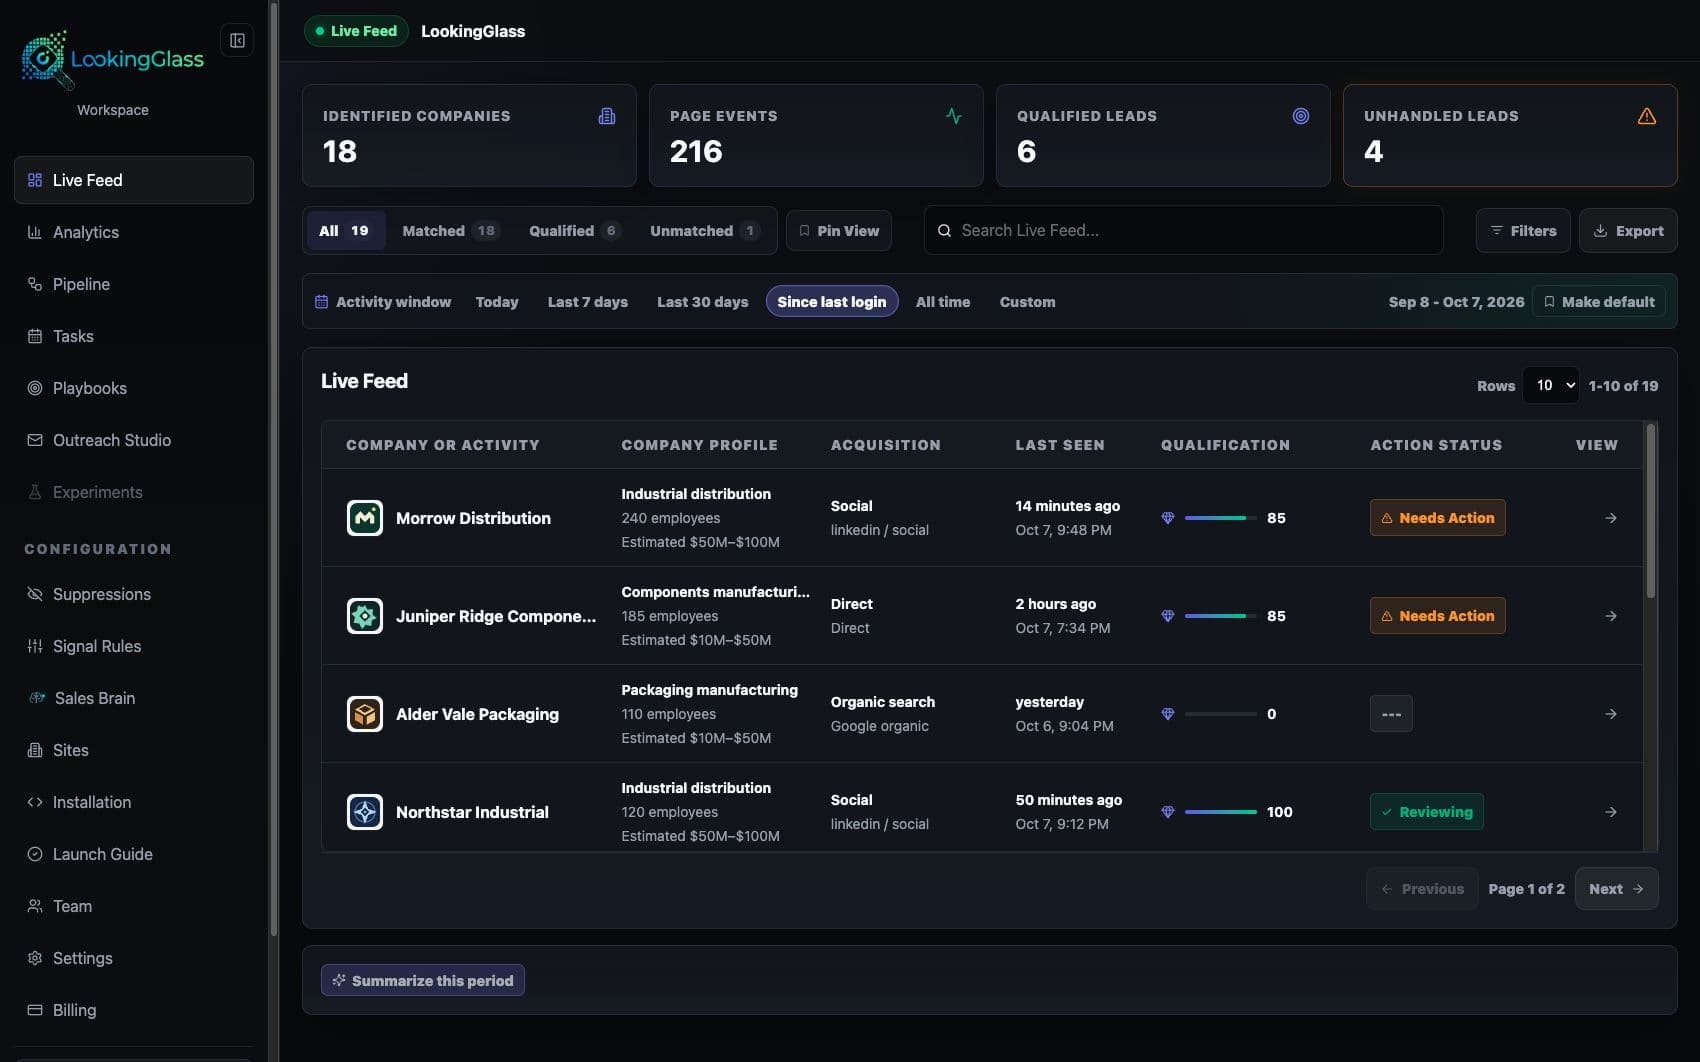Open the Custom activity window picker
This screenshot has height=1062, width=1700.
[1027, 302]
